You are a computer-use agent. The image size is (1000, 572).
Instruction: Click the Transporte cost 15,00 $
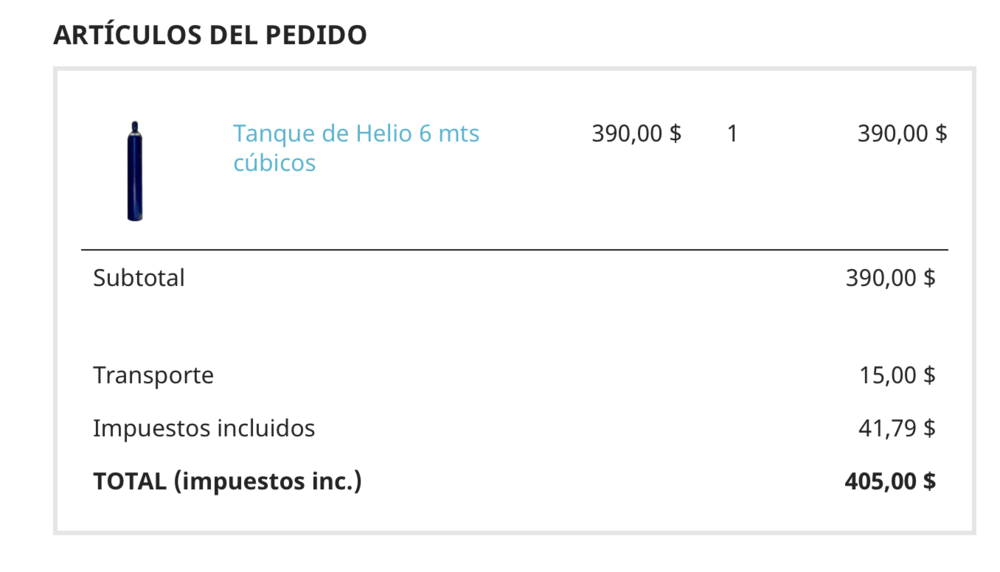897,375
